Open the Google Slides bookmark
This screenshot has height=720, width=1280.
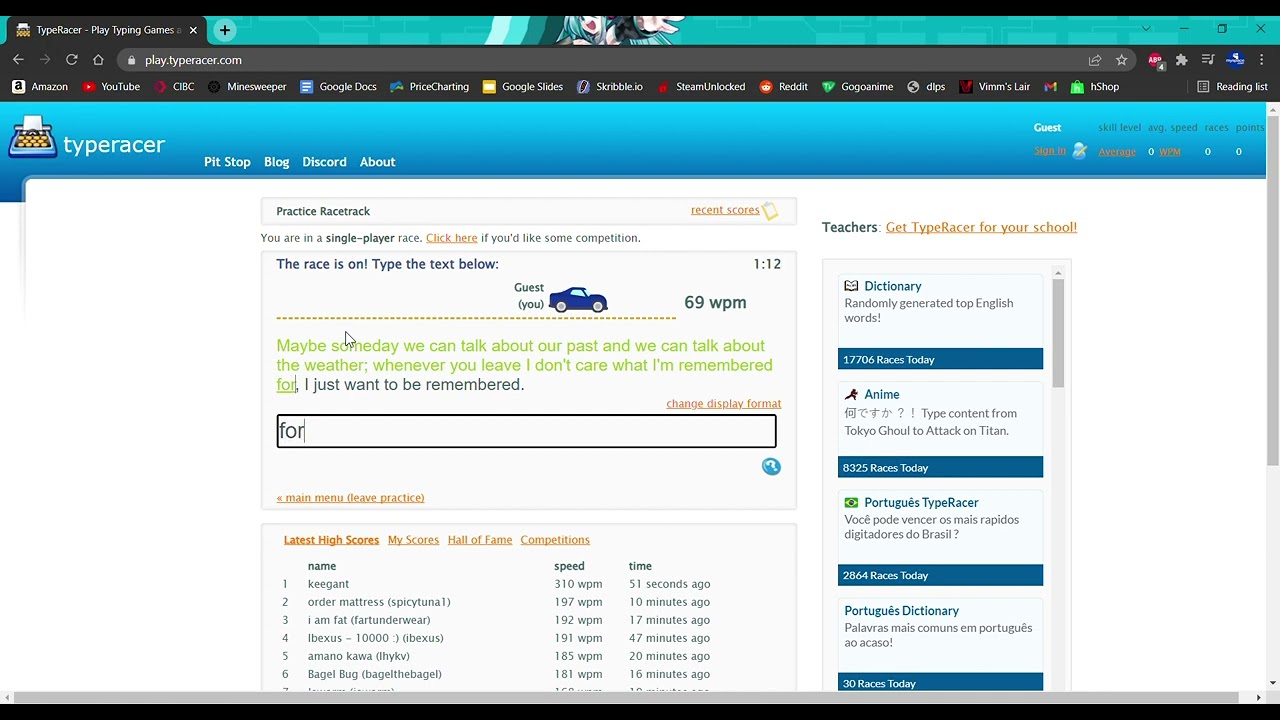(522, 87)
